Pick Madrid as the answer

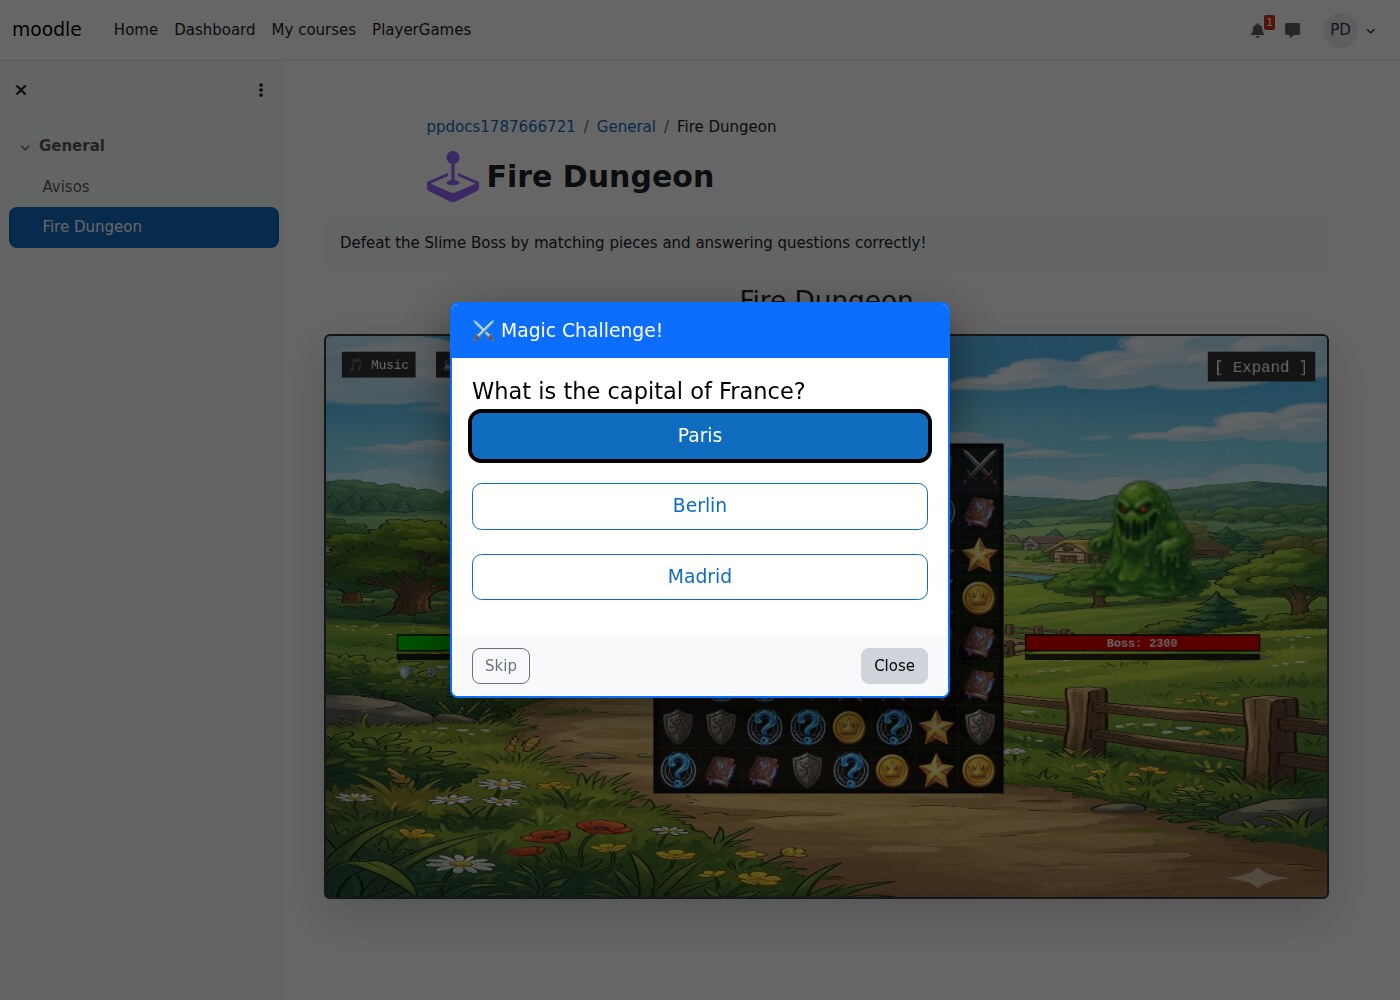click(700, 577)
